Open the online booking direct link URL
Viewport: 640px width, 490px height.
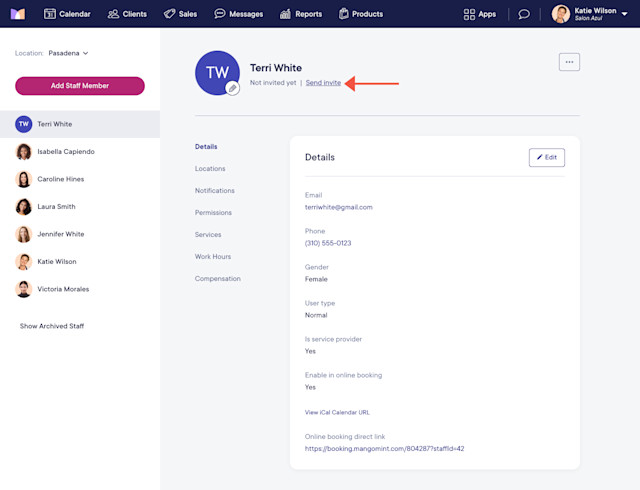click(x=384, y=449)
